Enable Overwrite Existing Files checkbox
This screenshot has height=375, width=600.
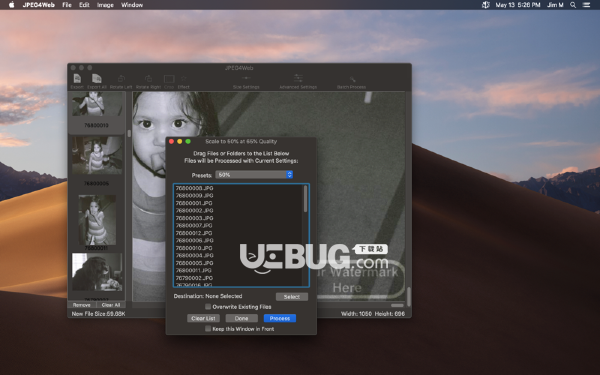coord(208,307)
